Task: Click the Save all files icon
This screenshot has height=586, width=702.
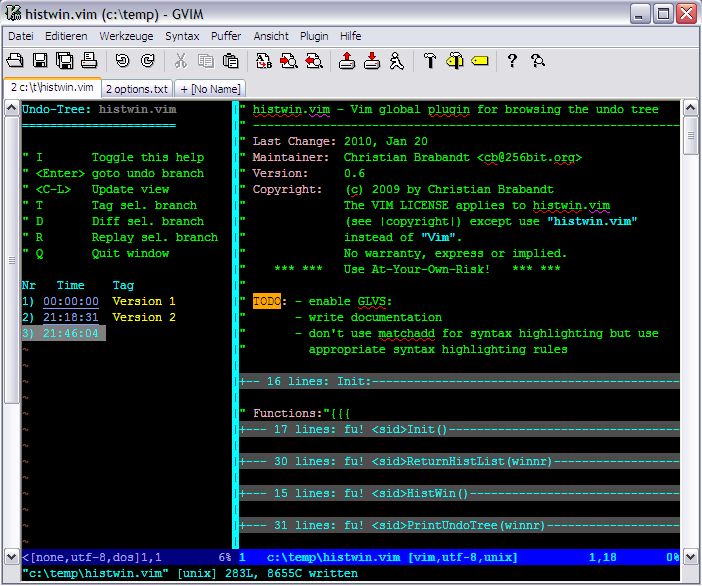Action: pos(64,61)
